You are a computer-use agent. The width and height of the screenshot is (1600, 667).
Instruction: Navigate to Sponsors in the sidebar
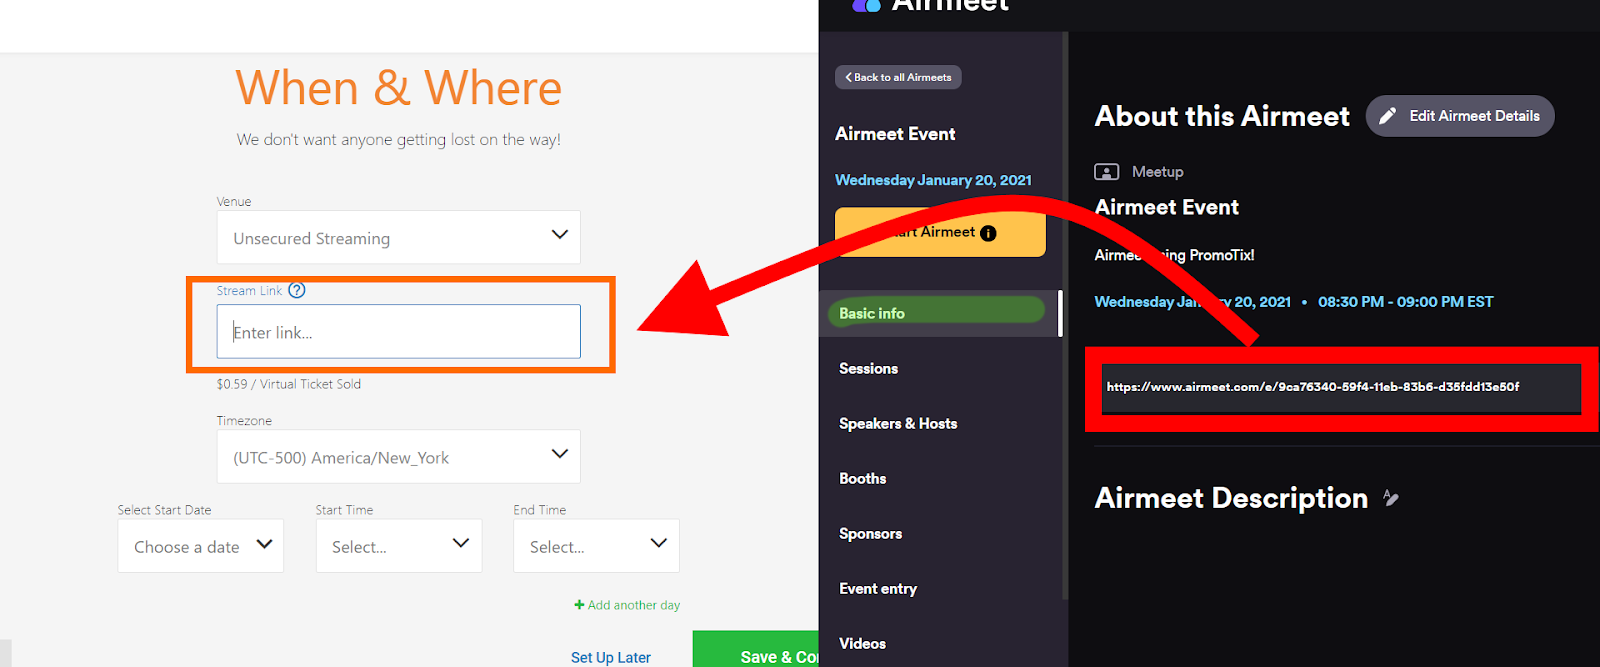[870, 533]
